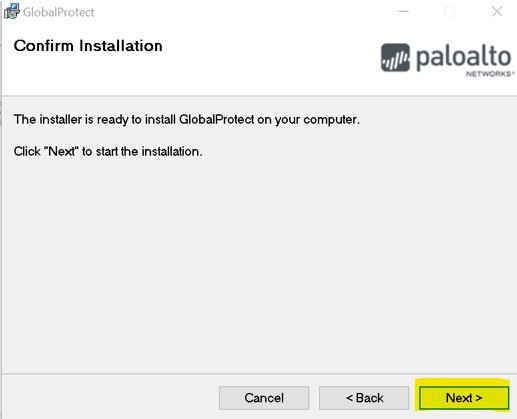The image size is (517, 419).
Task: Click the GlobalProtect installer icon in title bar
Action: (x=12, y=11)
